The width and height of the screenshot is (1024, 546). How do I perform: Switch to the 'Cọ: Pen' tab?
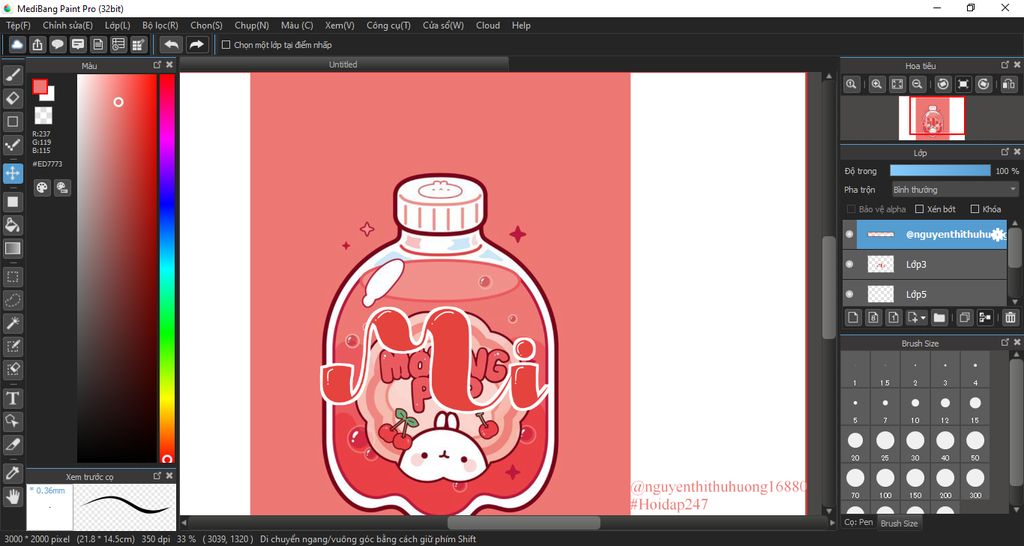click(859, 522)
